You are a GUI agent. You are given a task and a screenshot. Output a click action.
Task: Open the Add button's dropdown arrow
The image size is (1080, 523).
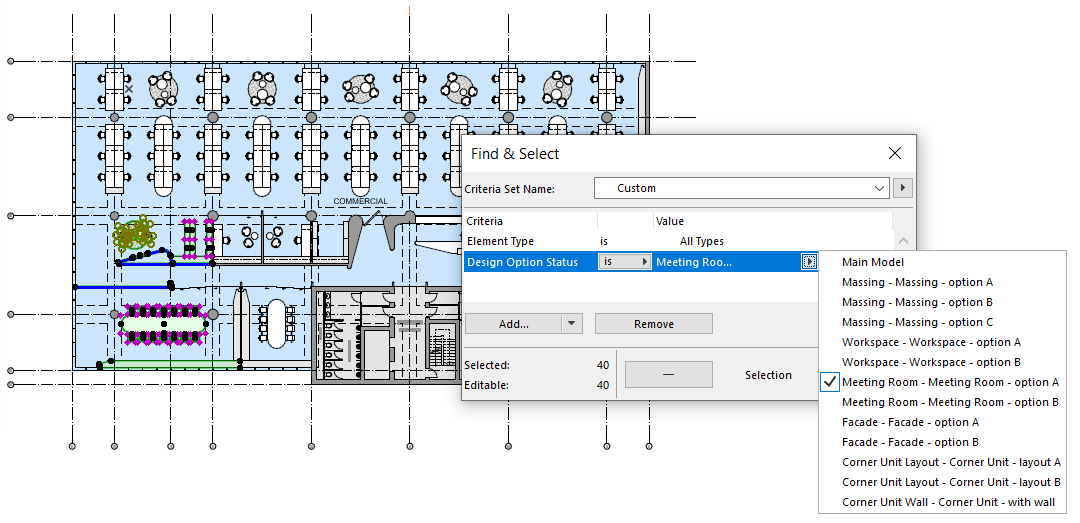[571, 324]
